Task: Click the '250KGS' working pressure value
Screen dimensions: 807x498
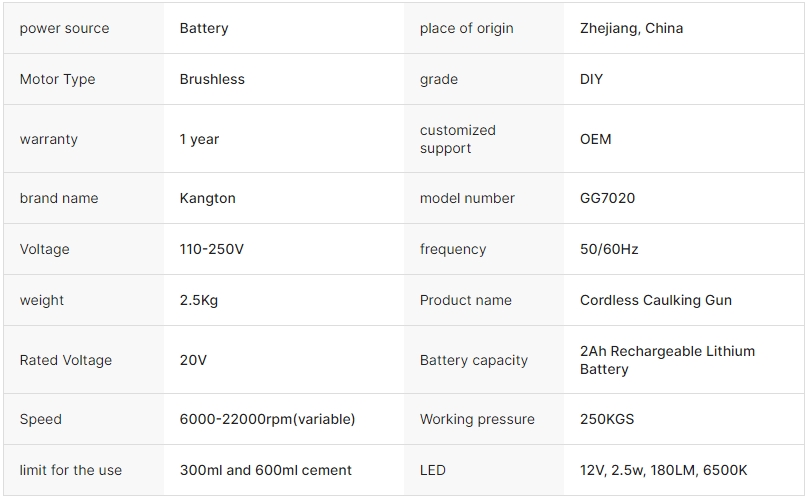Action: click(x=606, y=419)
